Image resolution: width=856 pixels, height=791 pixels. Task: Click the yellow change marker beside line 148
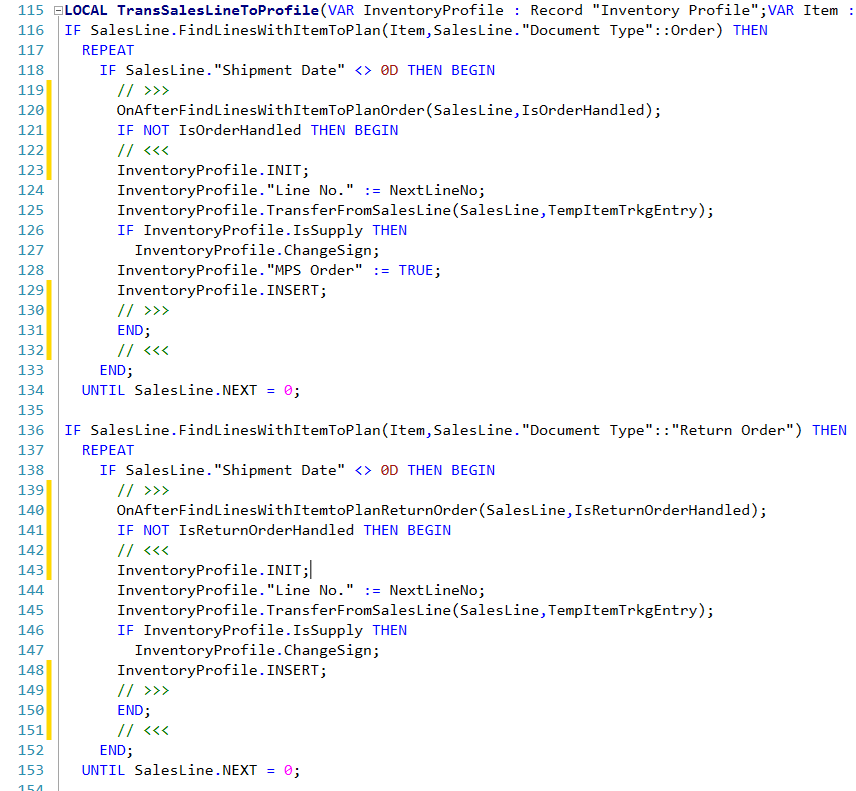(50, 670)
